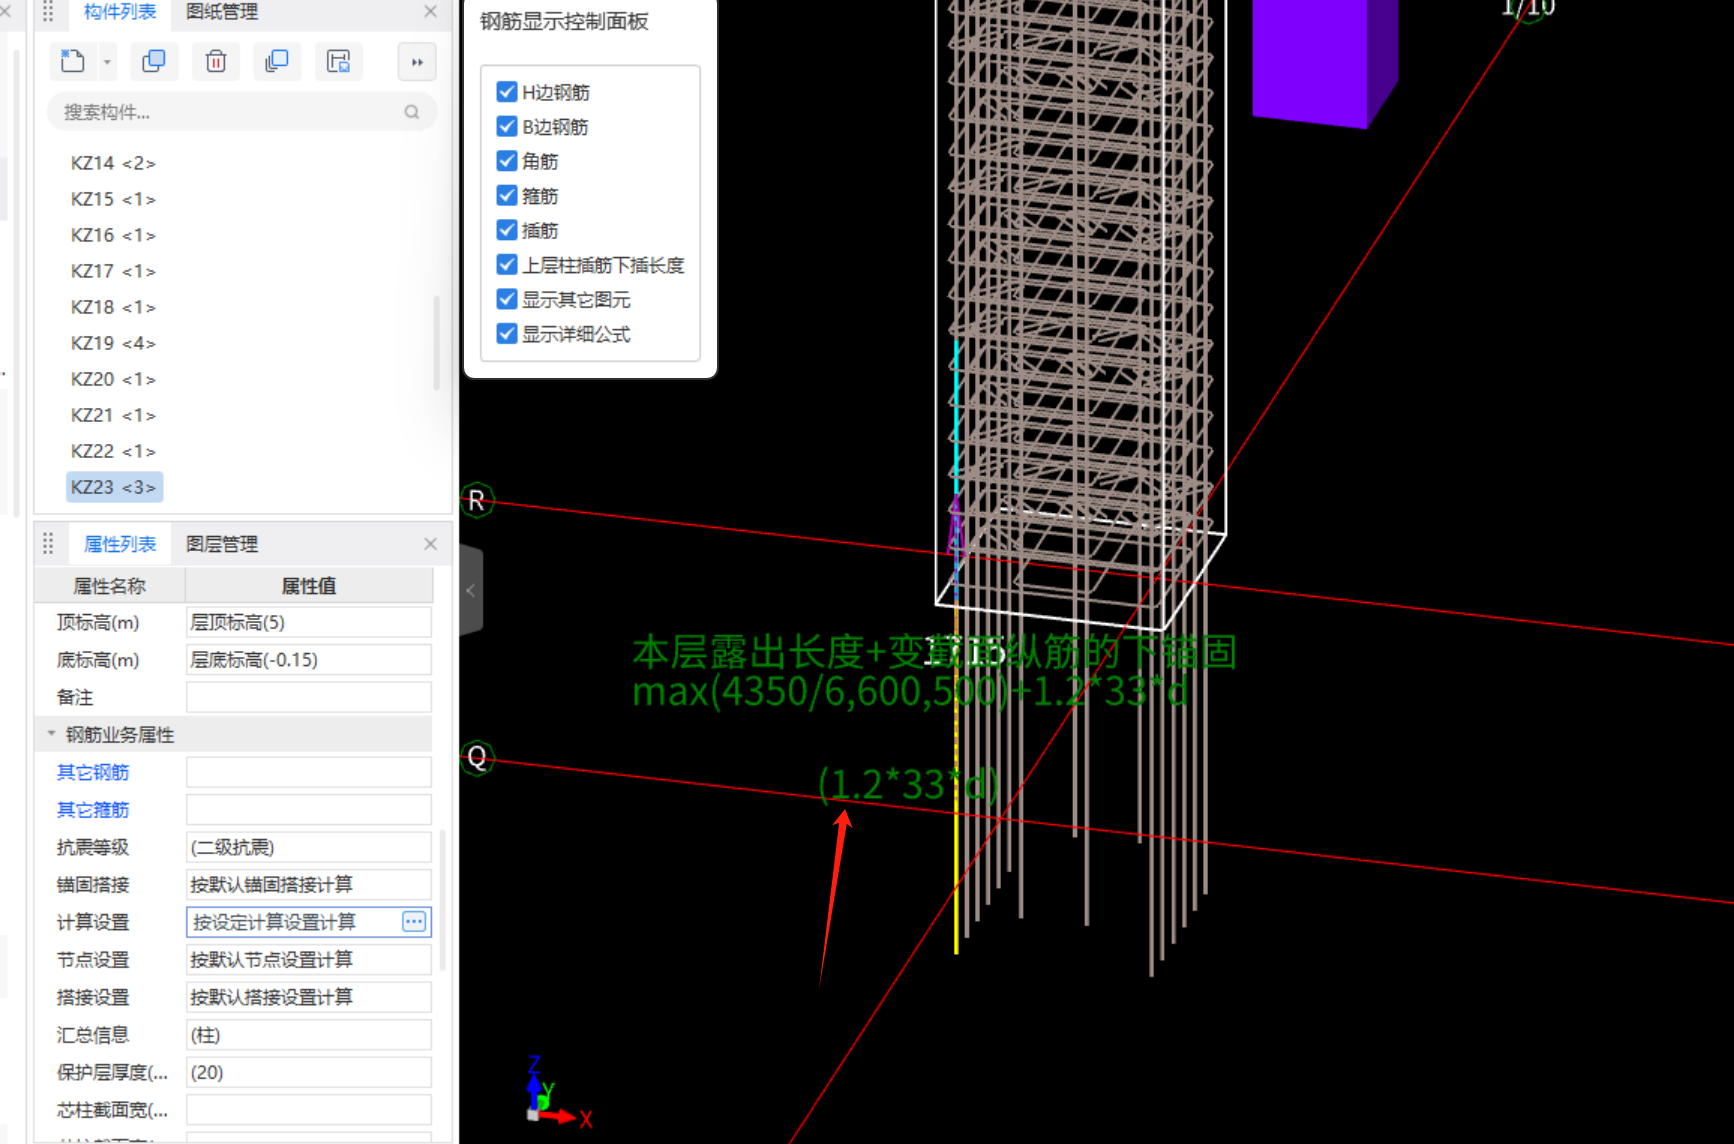Viewport: 1734px width, 1144px height.
Task: Click the copy component icon
Action: [154, 62]
